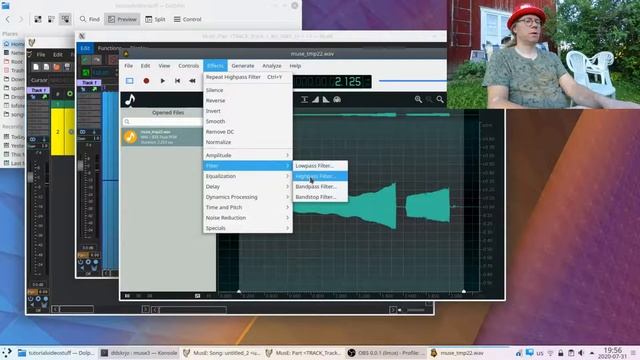Click the volume icon in system tray
This screenshot has width=640, height=360.
coord(581,353)
